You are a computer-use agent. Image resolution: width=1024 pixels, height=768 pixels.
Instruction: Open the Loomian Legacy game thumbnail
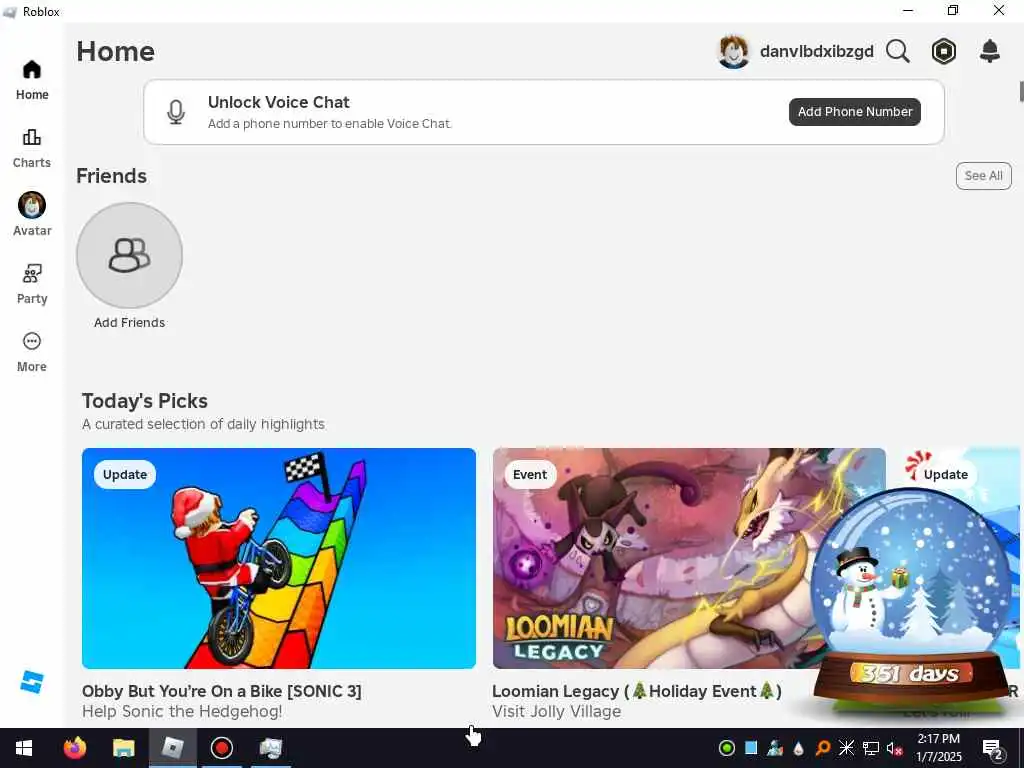(689, 558)
